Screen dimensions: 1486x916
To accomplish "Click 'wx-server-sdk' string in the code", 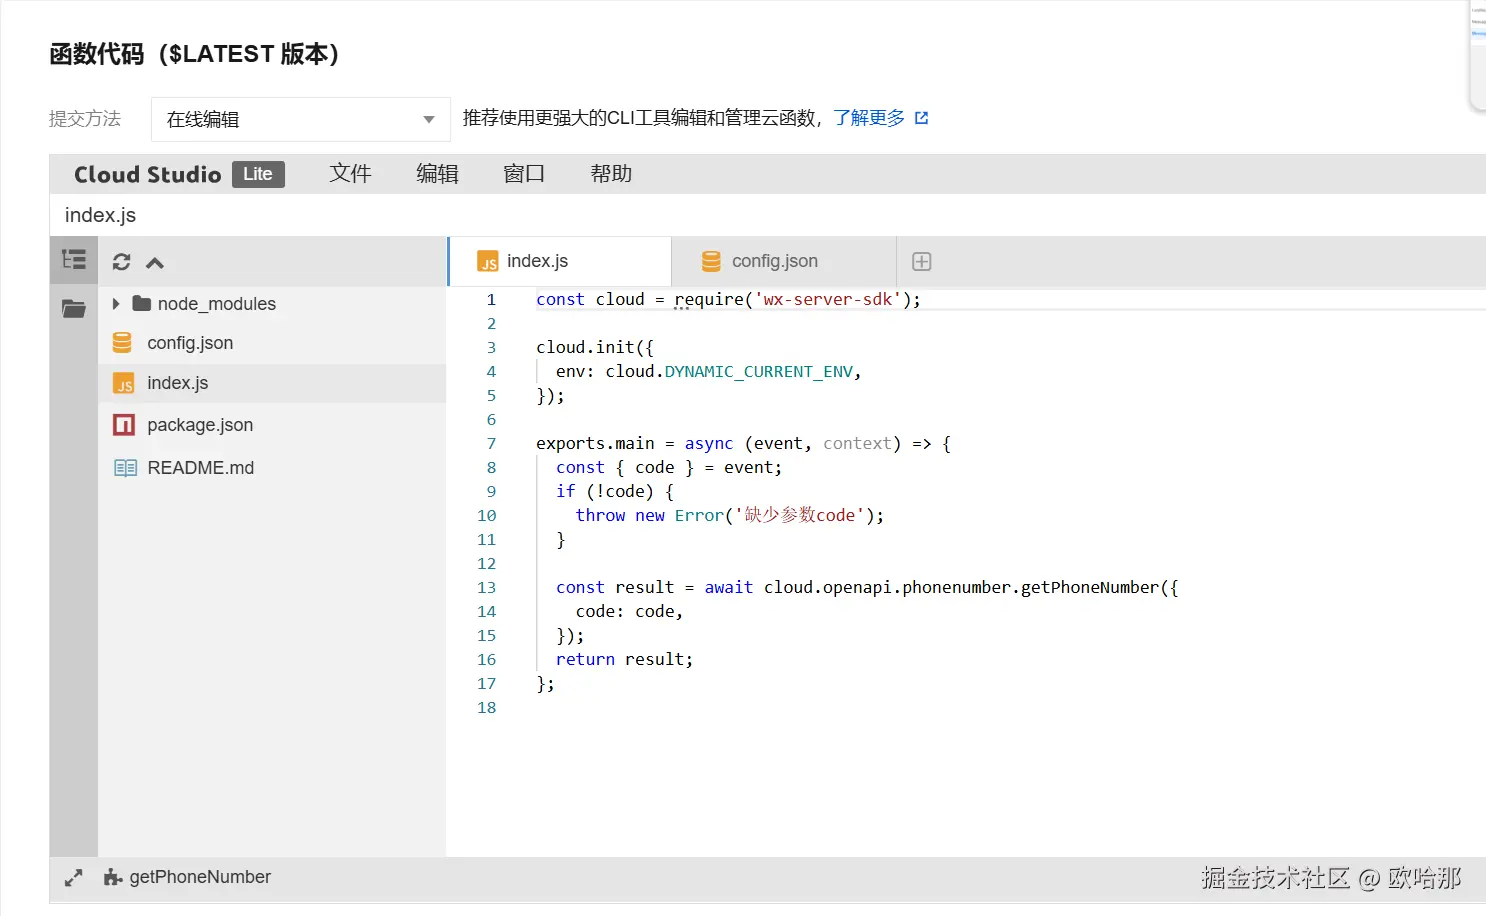I will point(828,299).
